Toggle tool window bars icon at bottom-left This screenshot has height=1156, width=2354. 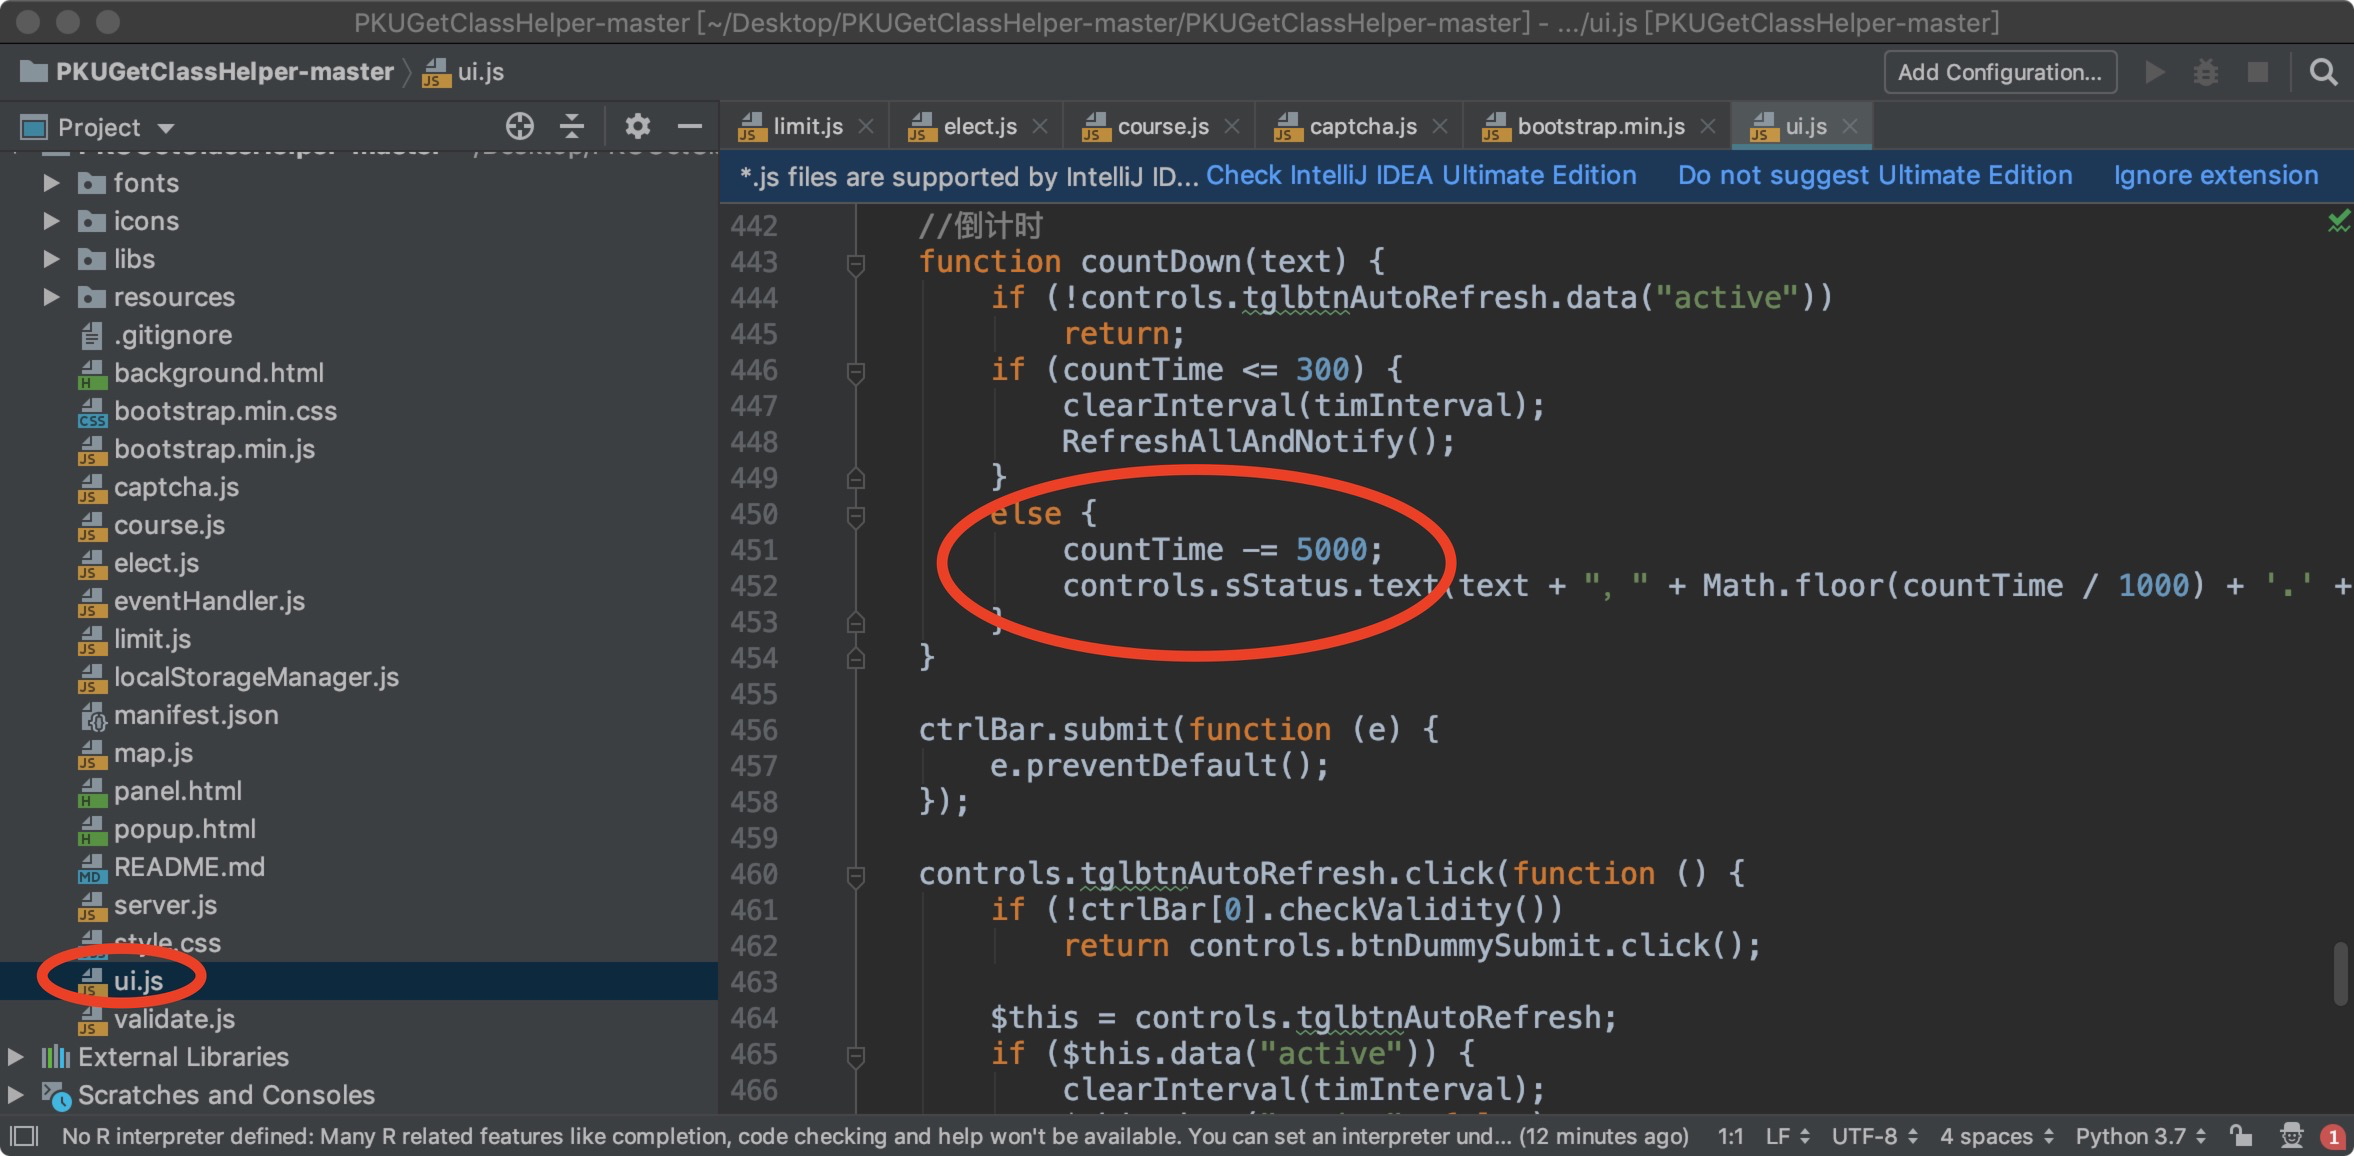tap(24, 1136)
